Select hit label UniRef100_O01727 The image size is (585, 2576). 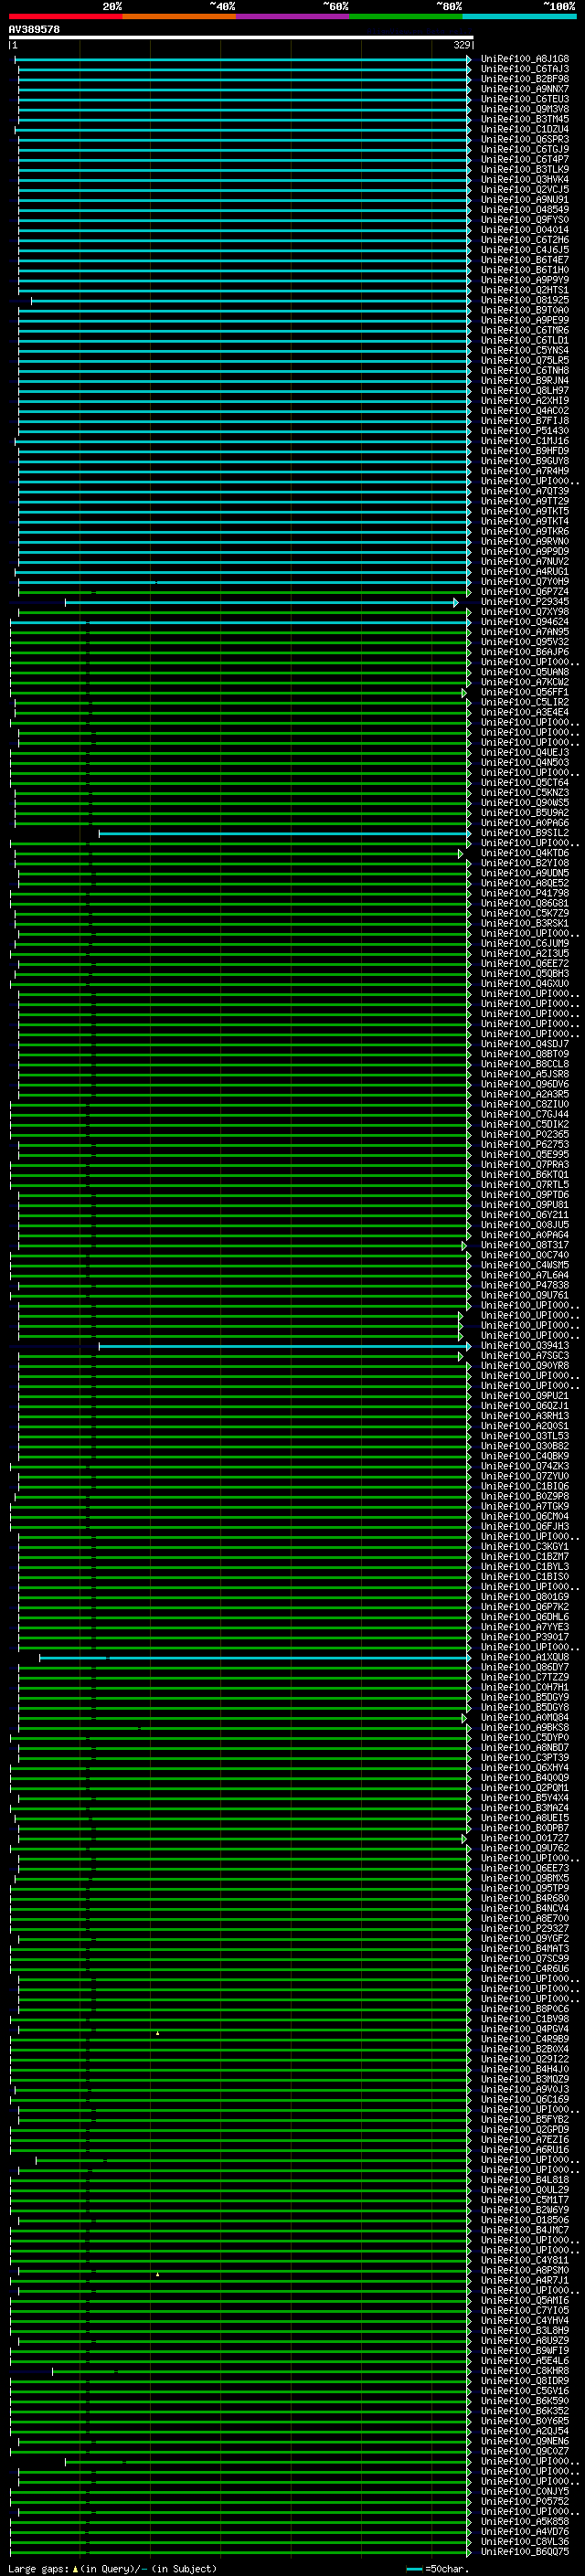[525, 1839]
